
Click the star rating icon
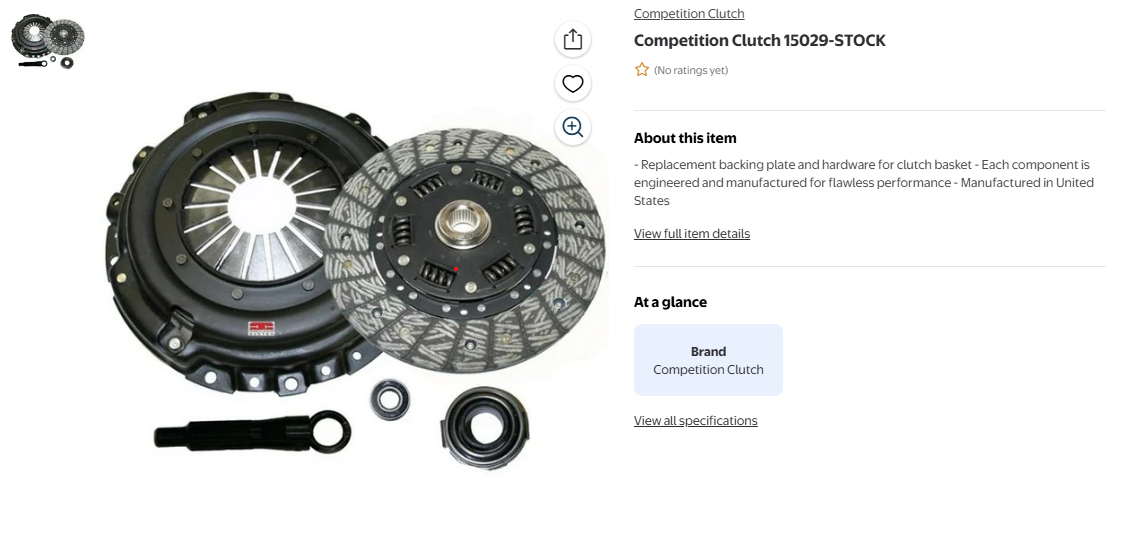pos(642,70)
